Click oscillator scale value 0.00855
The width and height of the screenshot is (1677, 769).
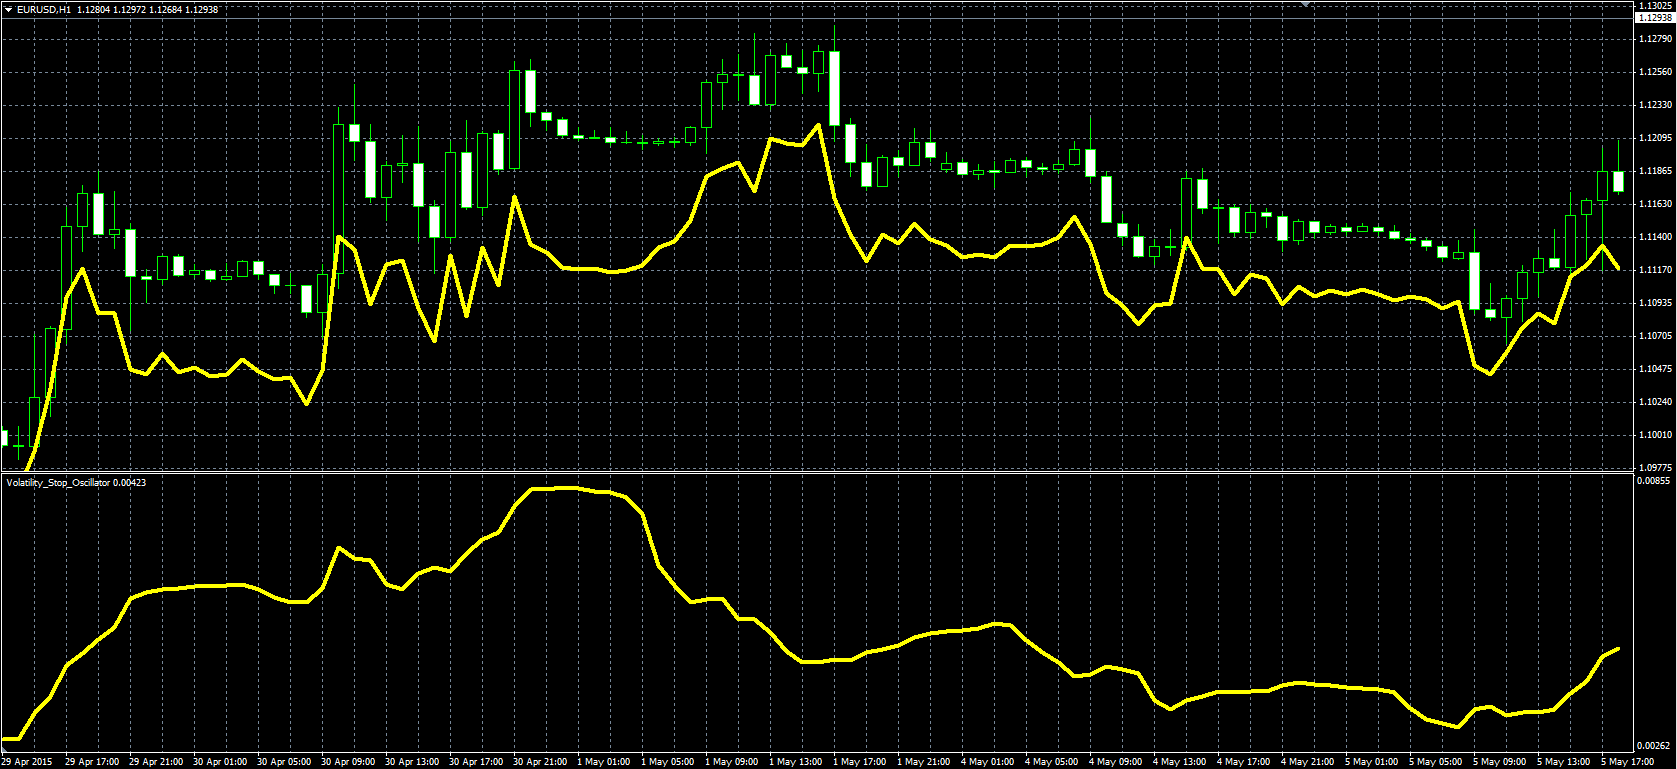click(1655, 481)
